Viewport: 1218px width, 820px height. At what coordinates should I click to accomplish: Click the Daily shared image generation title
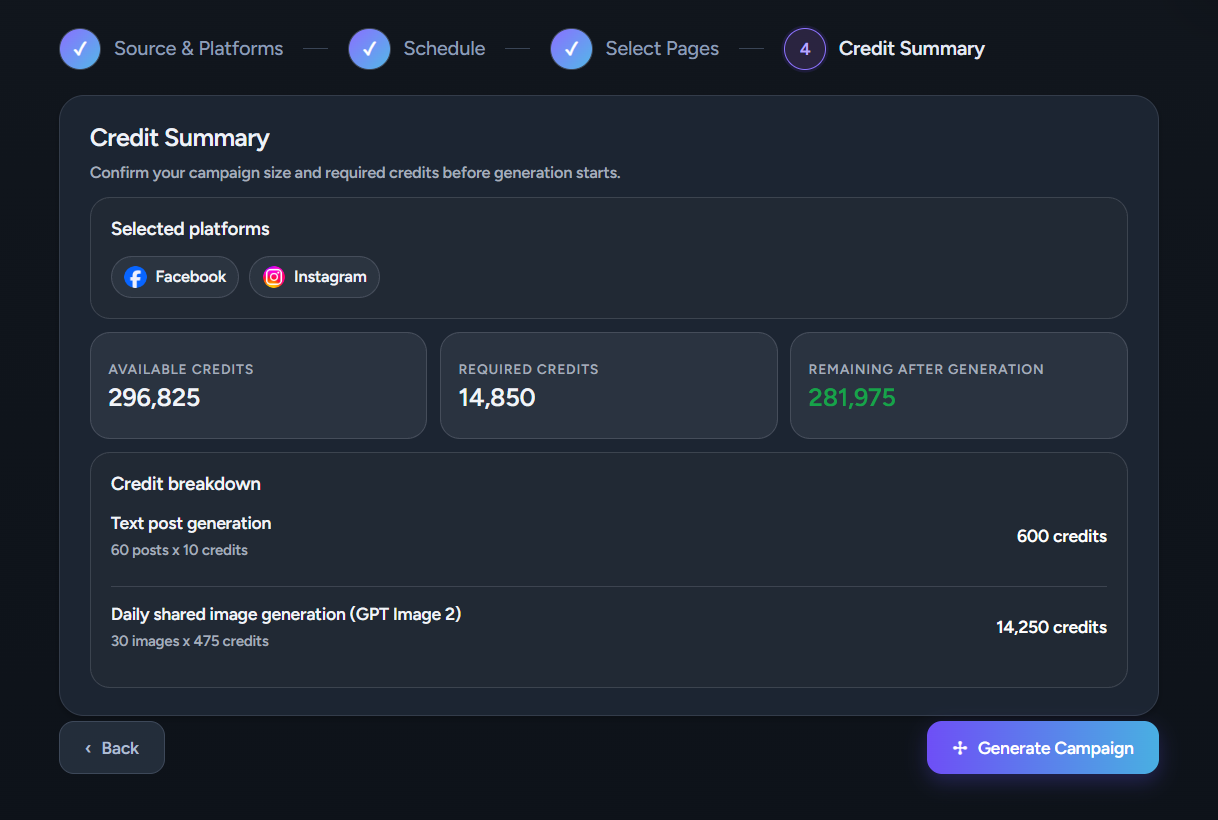(x=286, y=614)
